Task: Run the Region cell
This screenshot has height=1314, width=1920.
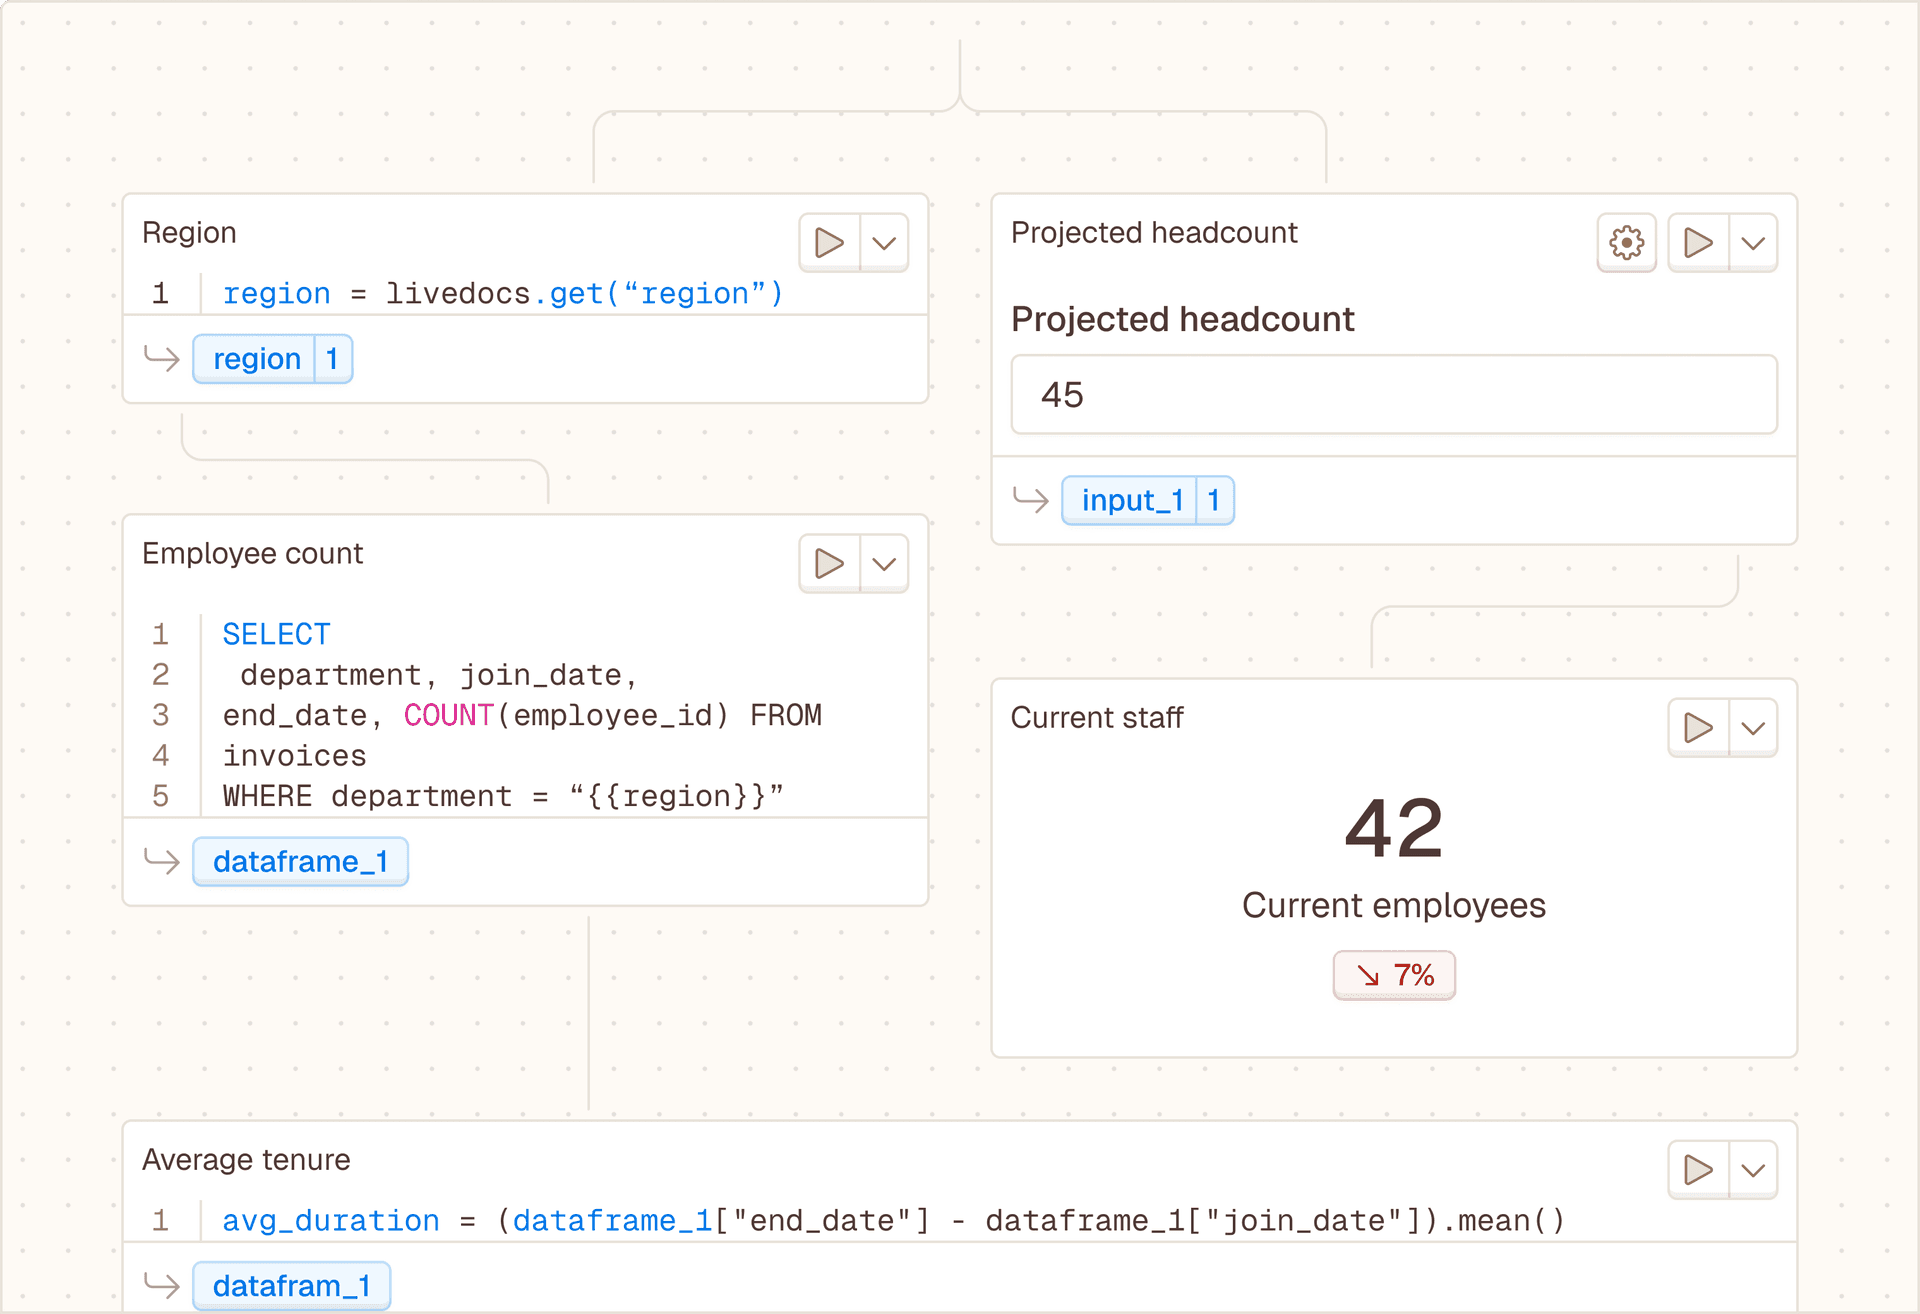Action: 829,243
